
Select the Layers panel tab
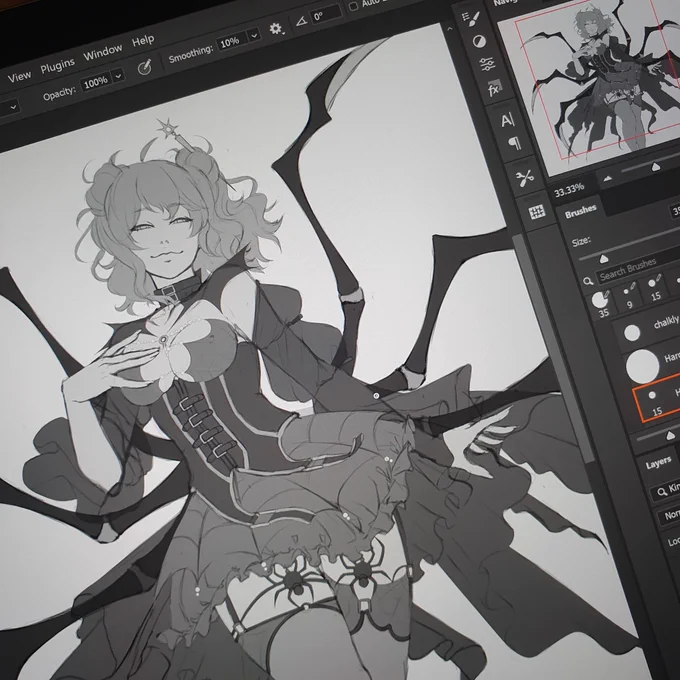[x=658, y=464]
